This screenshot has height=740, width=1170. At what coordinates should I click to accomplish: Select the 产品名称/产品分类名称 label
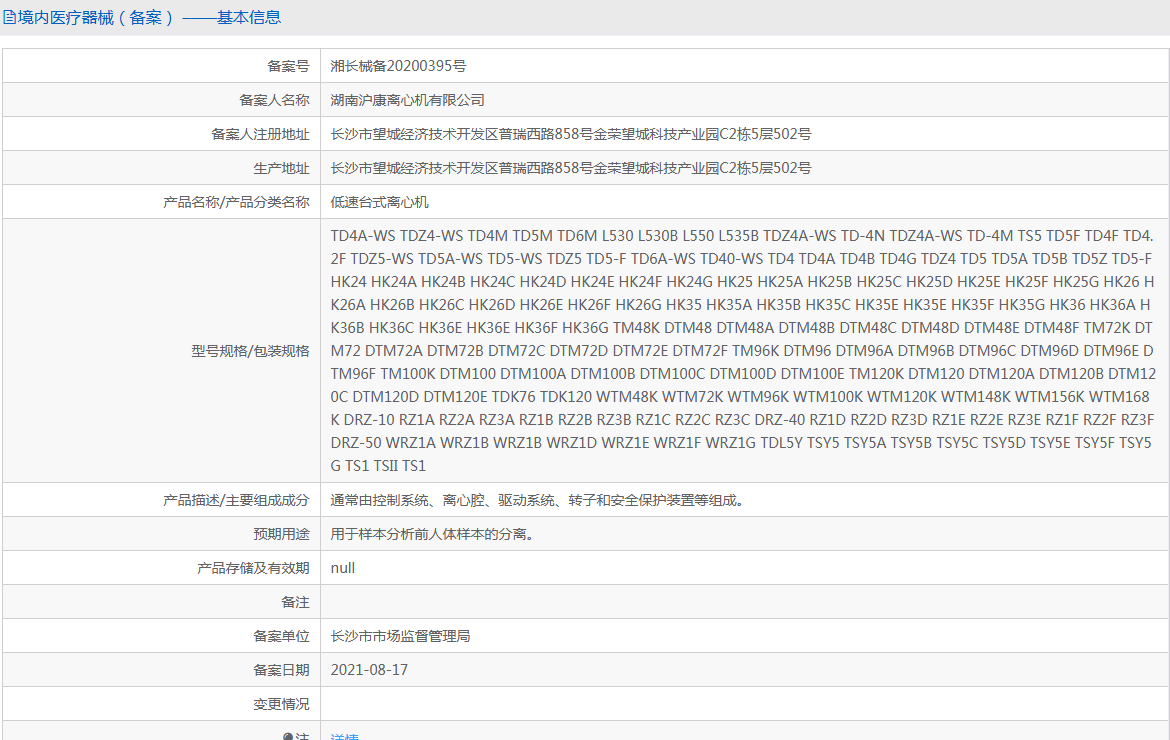[236, 202]
